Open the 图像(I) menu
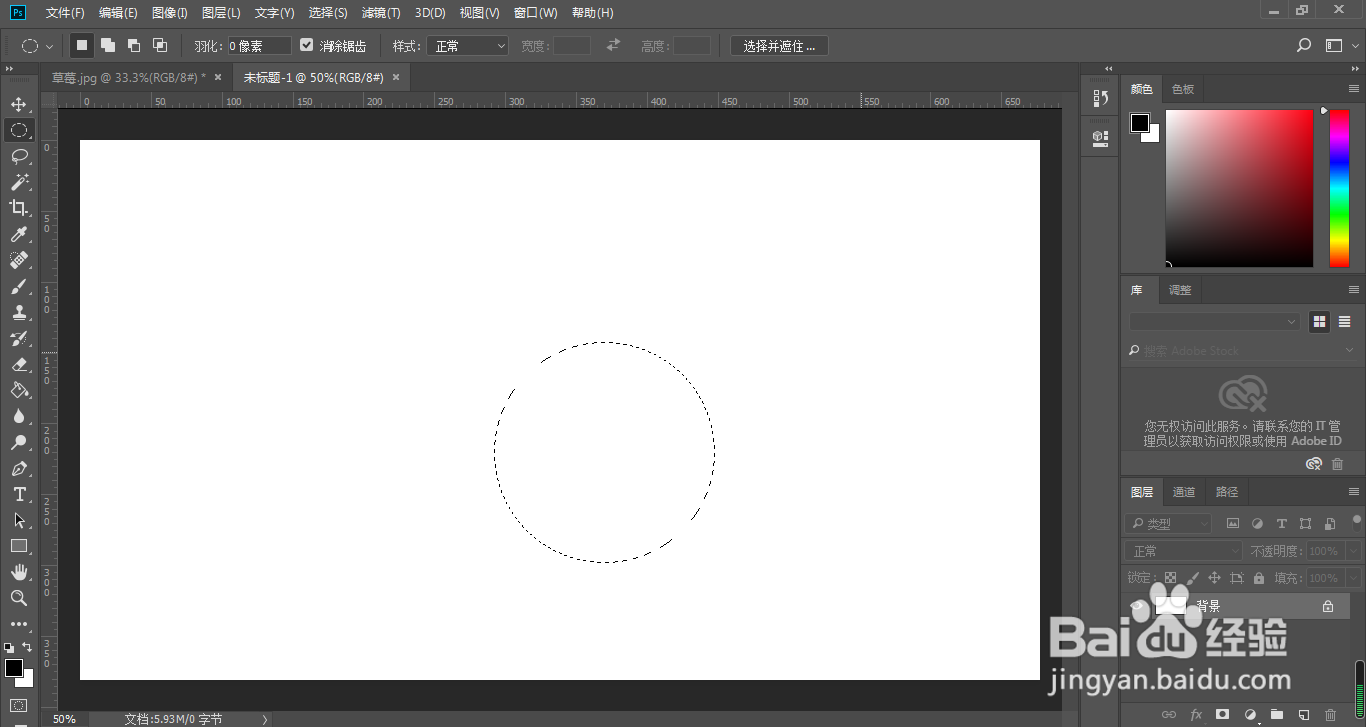Image resolution: width=1366 pixels, height=727 pixels. (x=170, y=13)
